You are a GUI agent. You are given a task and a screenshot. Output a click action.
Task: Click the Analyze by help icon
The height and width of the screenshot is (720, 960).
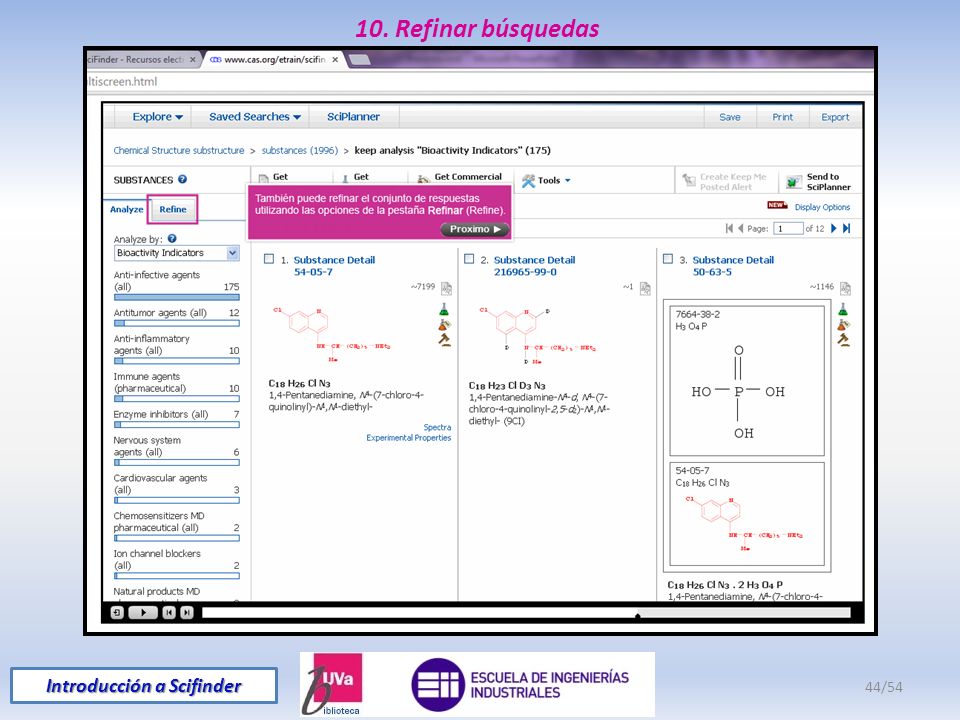[x=172, y=239]
